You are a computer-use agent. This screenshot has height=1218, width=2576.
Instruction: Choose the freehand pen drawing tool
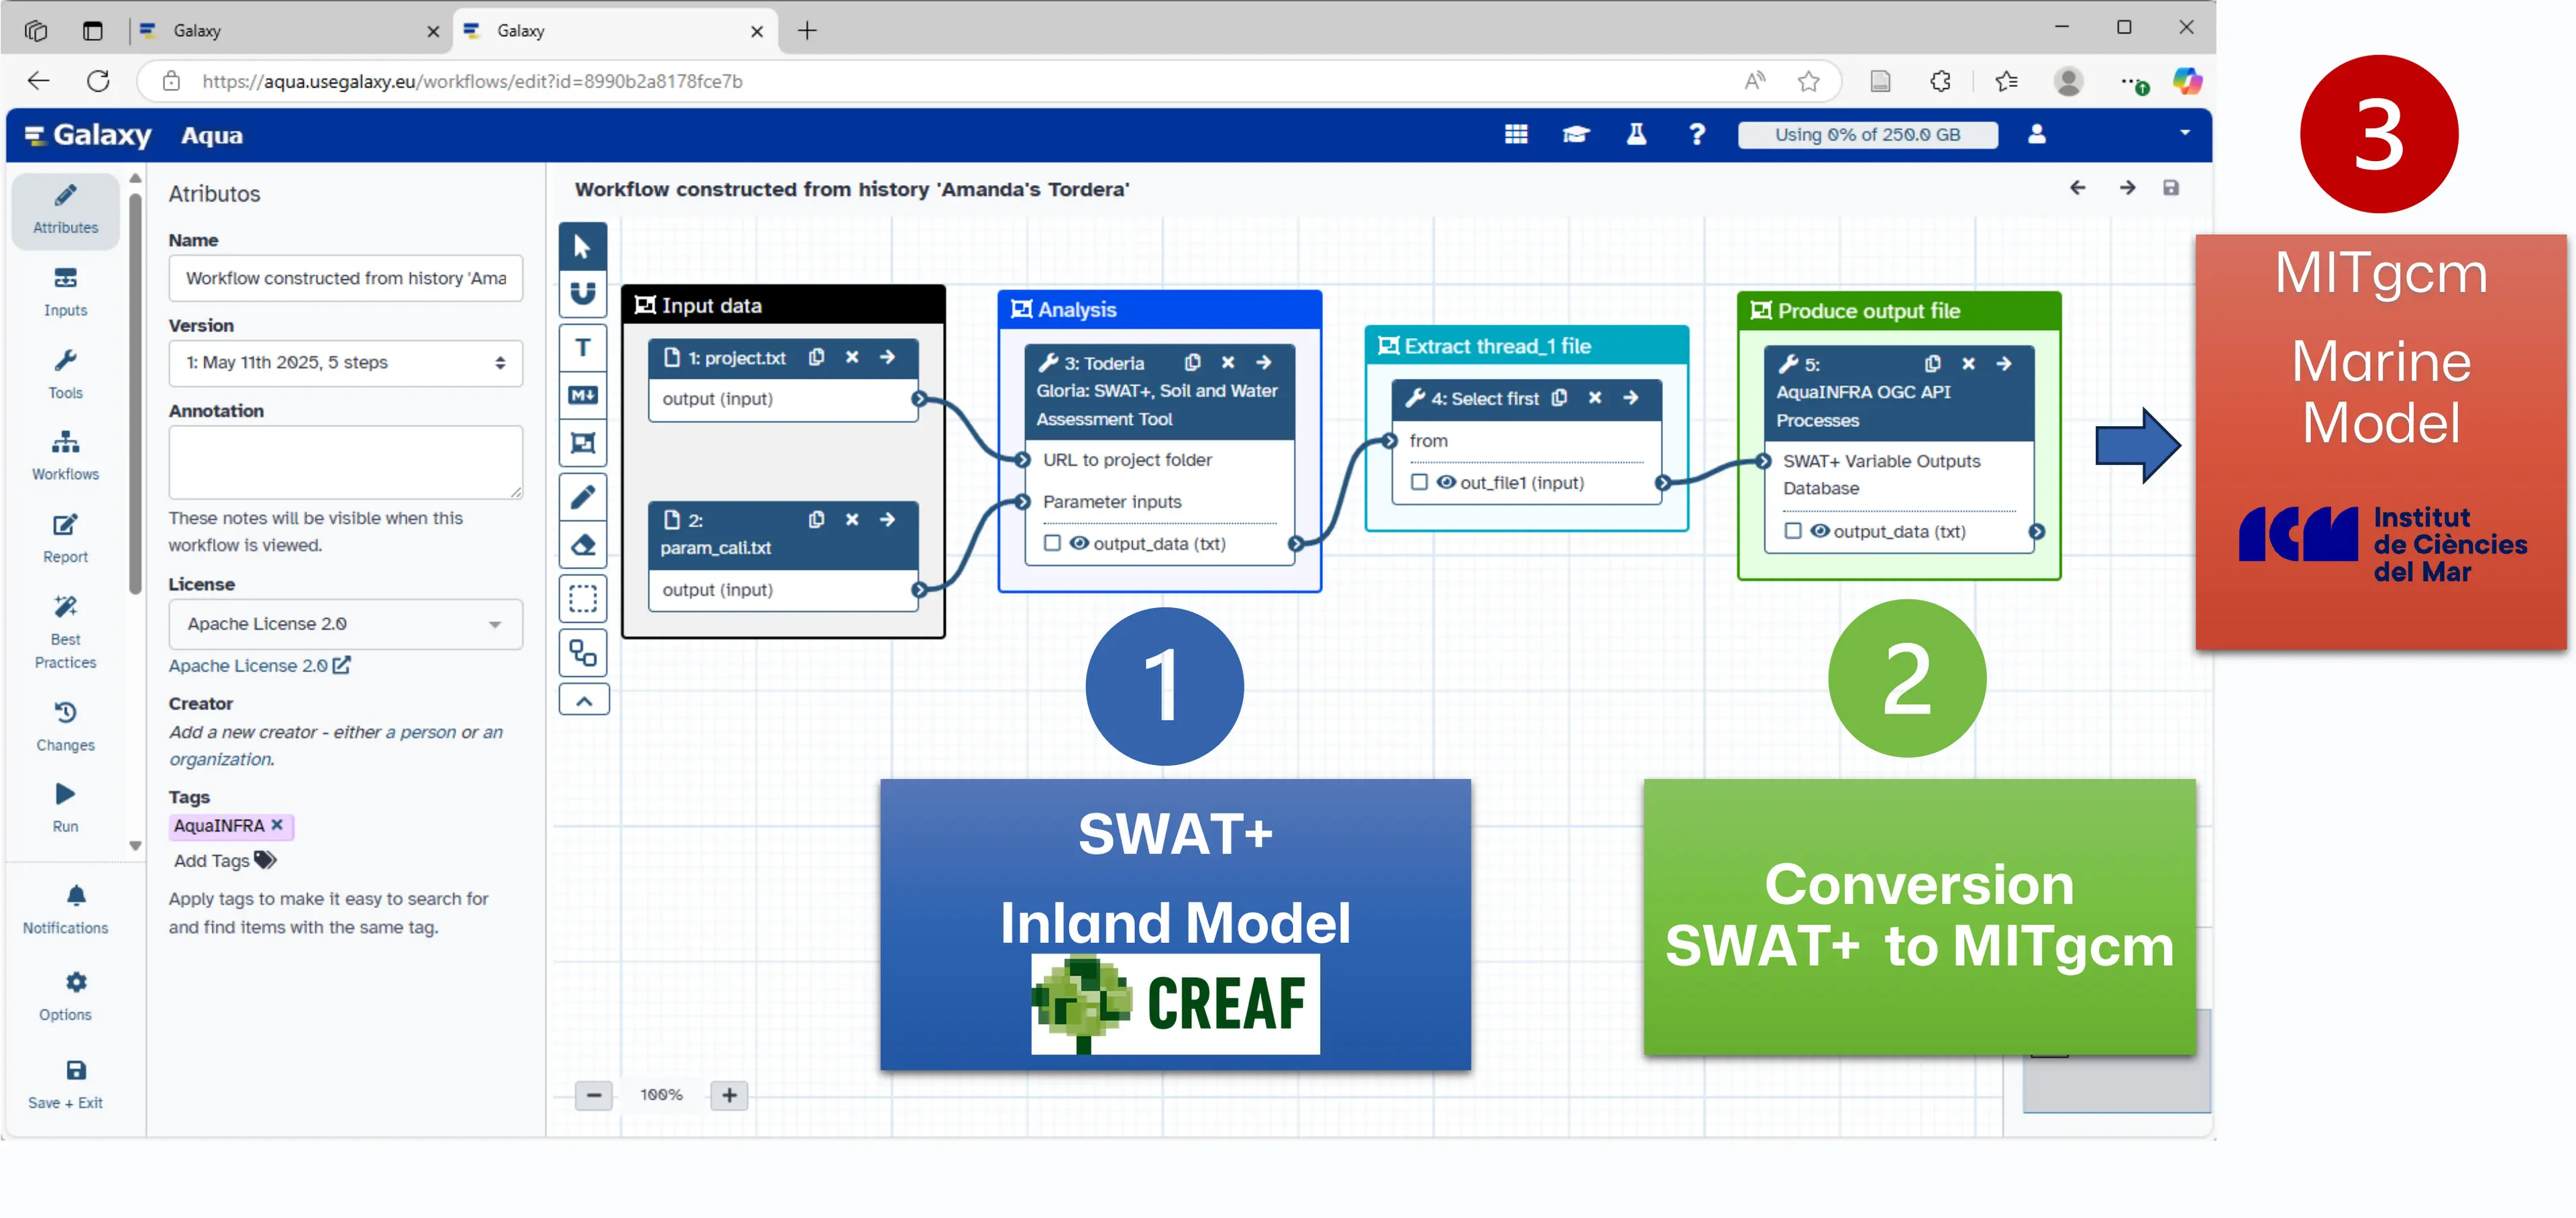(583, 496)
